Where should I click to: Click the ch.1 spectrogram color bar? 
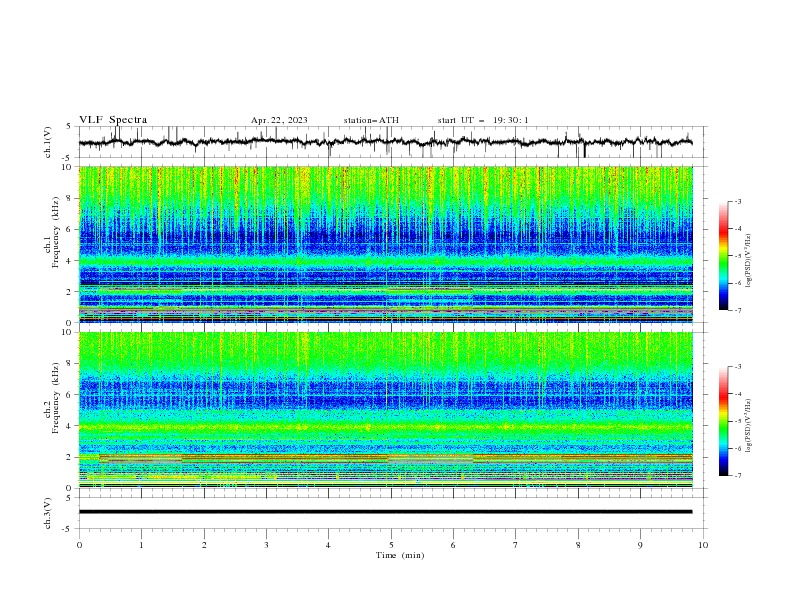point(723,256)
